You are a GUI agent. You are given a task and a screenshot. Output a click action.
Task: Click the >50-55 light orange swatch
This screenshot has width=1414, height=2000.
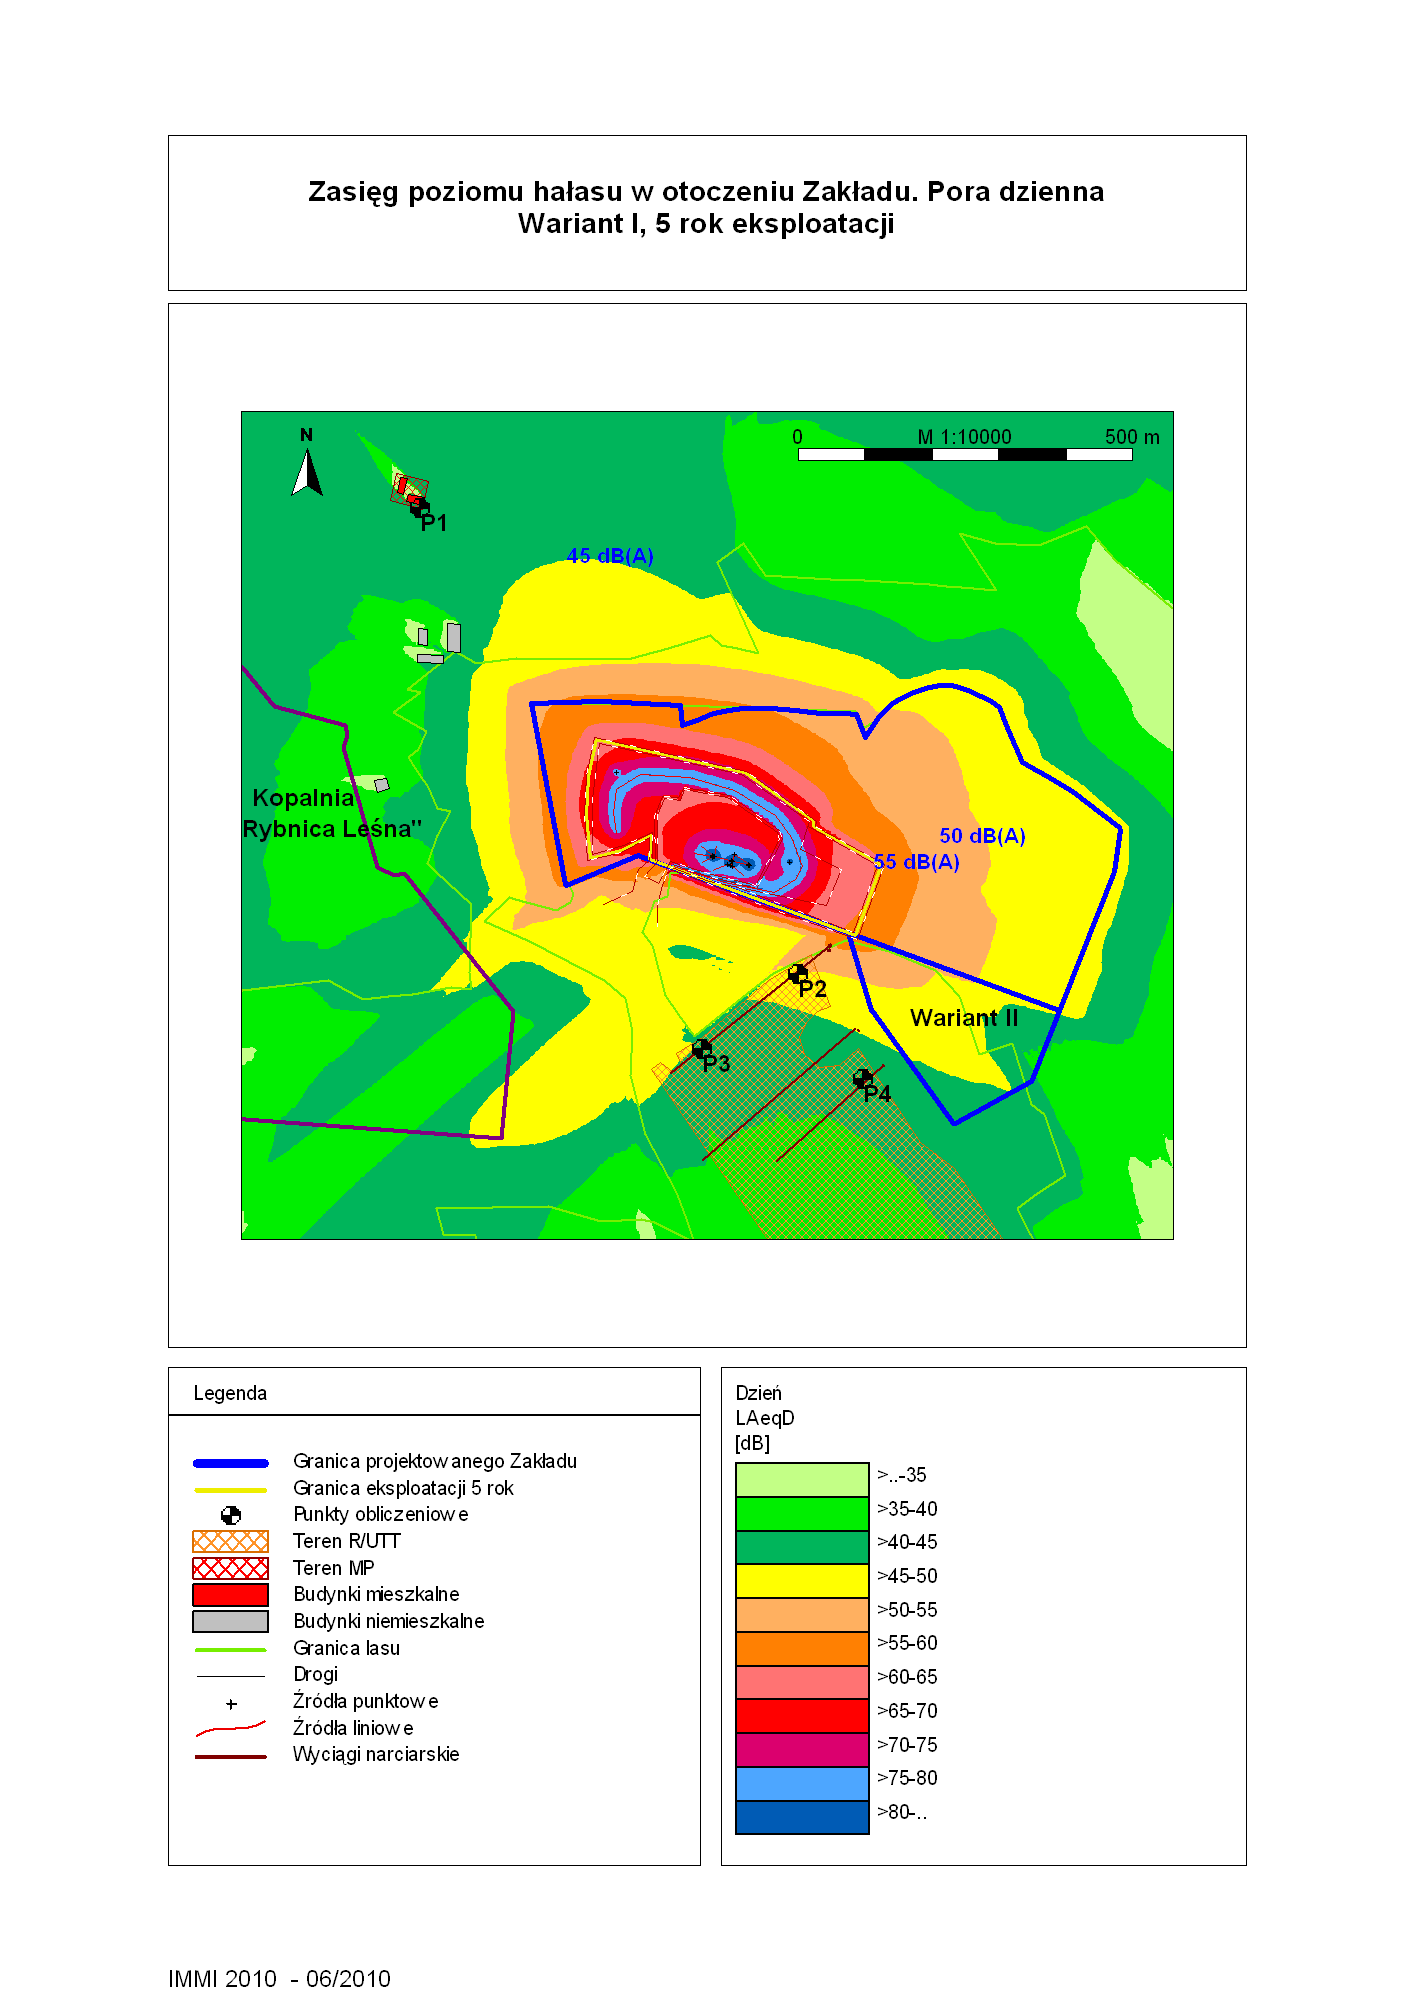click(x=802, y=1615)
